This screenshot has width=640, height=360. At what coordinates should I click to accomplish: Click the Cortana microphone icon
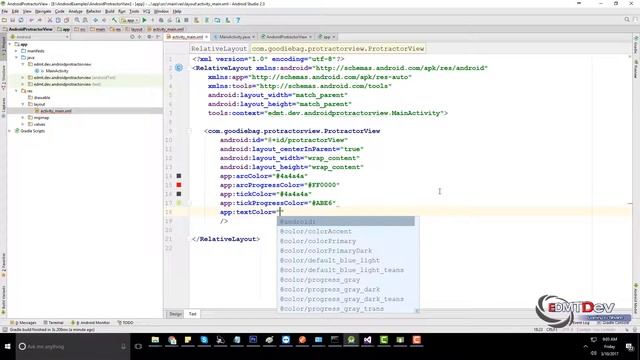pyautogui.click(x=123, y=347)
